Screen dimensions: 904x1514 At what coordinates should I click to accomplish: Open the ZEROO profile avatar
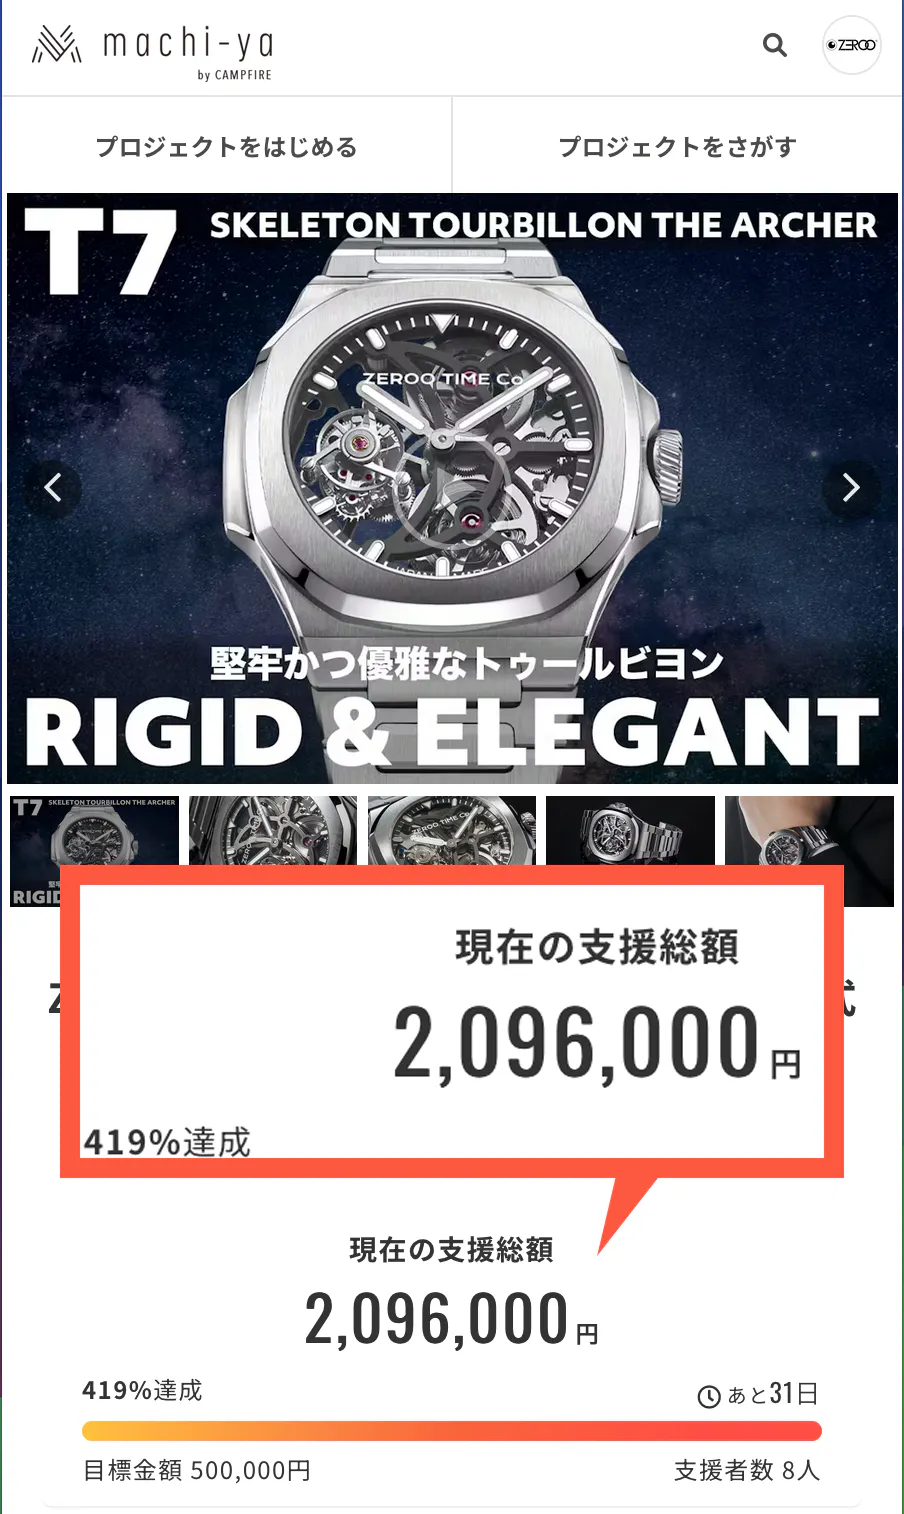pyautogui.click(x=851, y=45)
